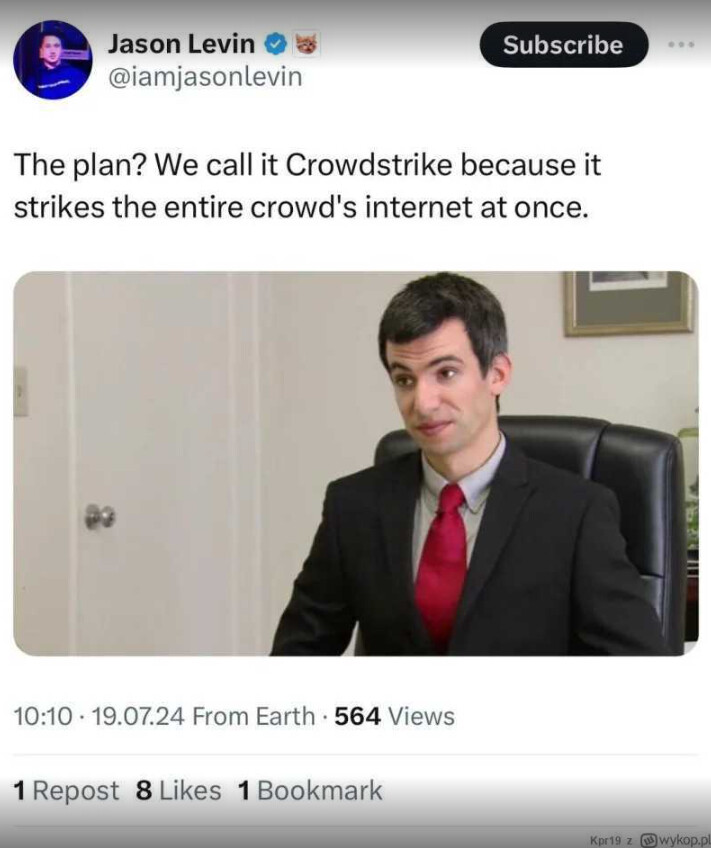Click the Subscribe button
This screenshot has height=848, width=711.
pyautogui.click(x=563, y=45)
